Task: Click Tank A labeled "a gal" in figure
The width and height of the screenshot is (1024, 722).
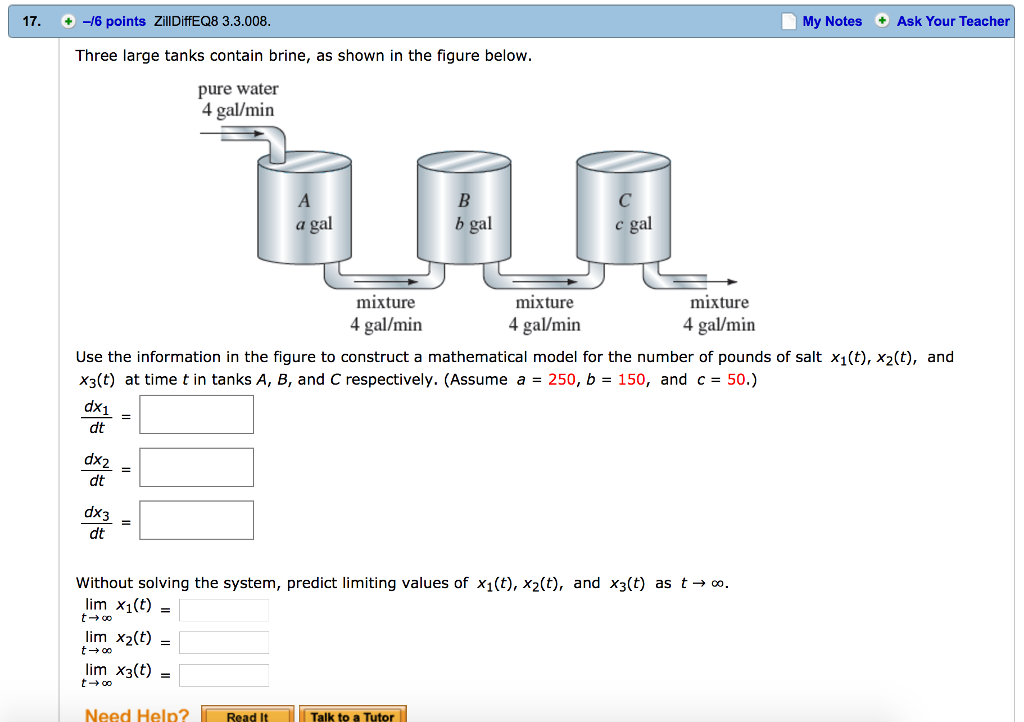Action: click(304, 212)
